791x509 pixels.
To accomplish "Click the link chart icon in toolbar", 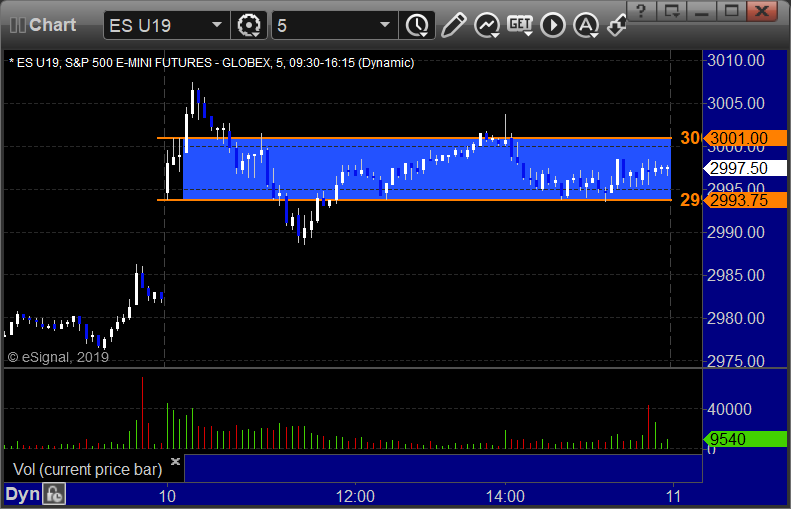I will [x=616, y=25].
